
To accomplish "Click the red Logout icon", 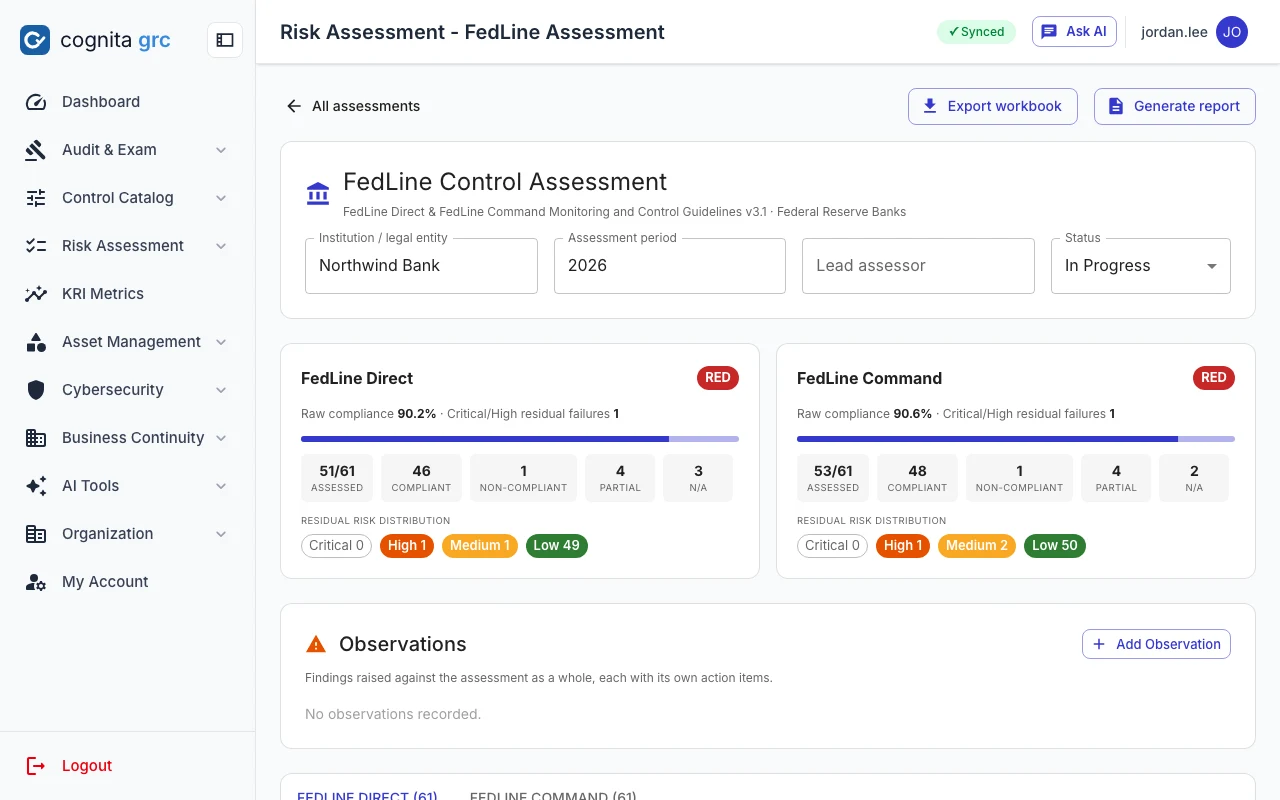I will click(x=36, y=766).
